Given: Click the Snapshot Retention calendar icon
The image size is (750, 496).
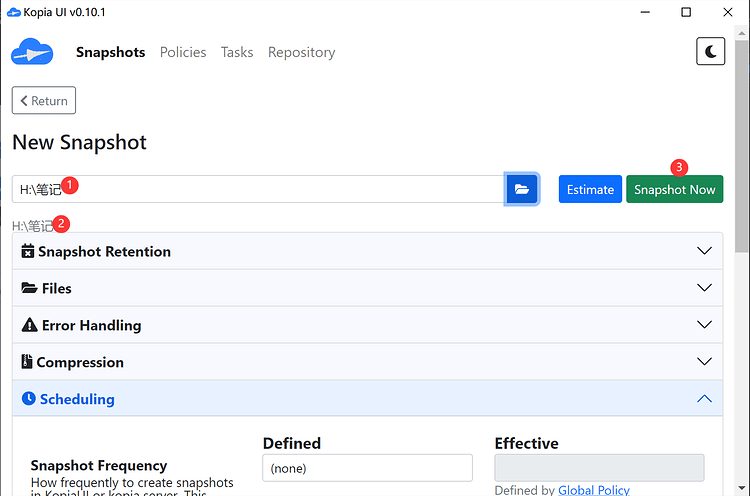Looking at the screenshot, I should (x=28, y=252).
